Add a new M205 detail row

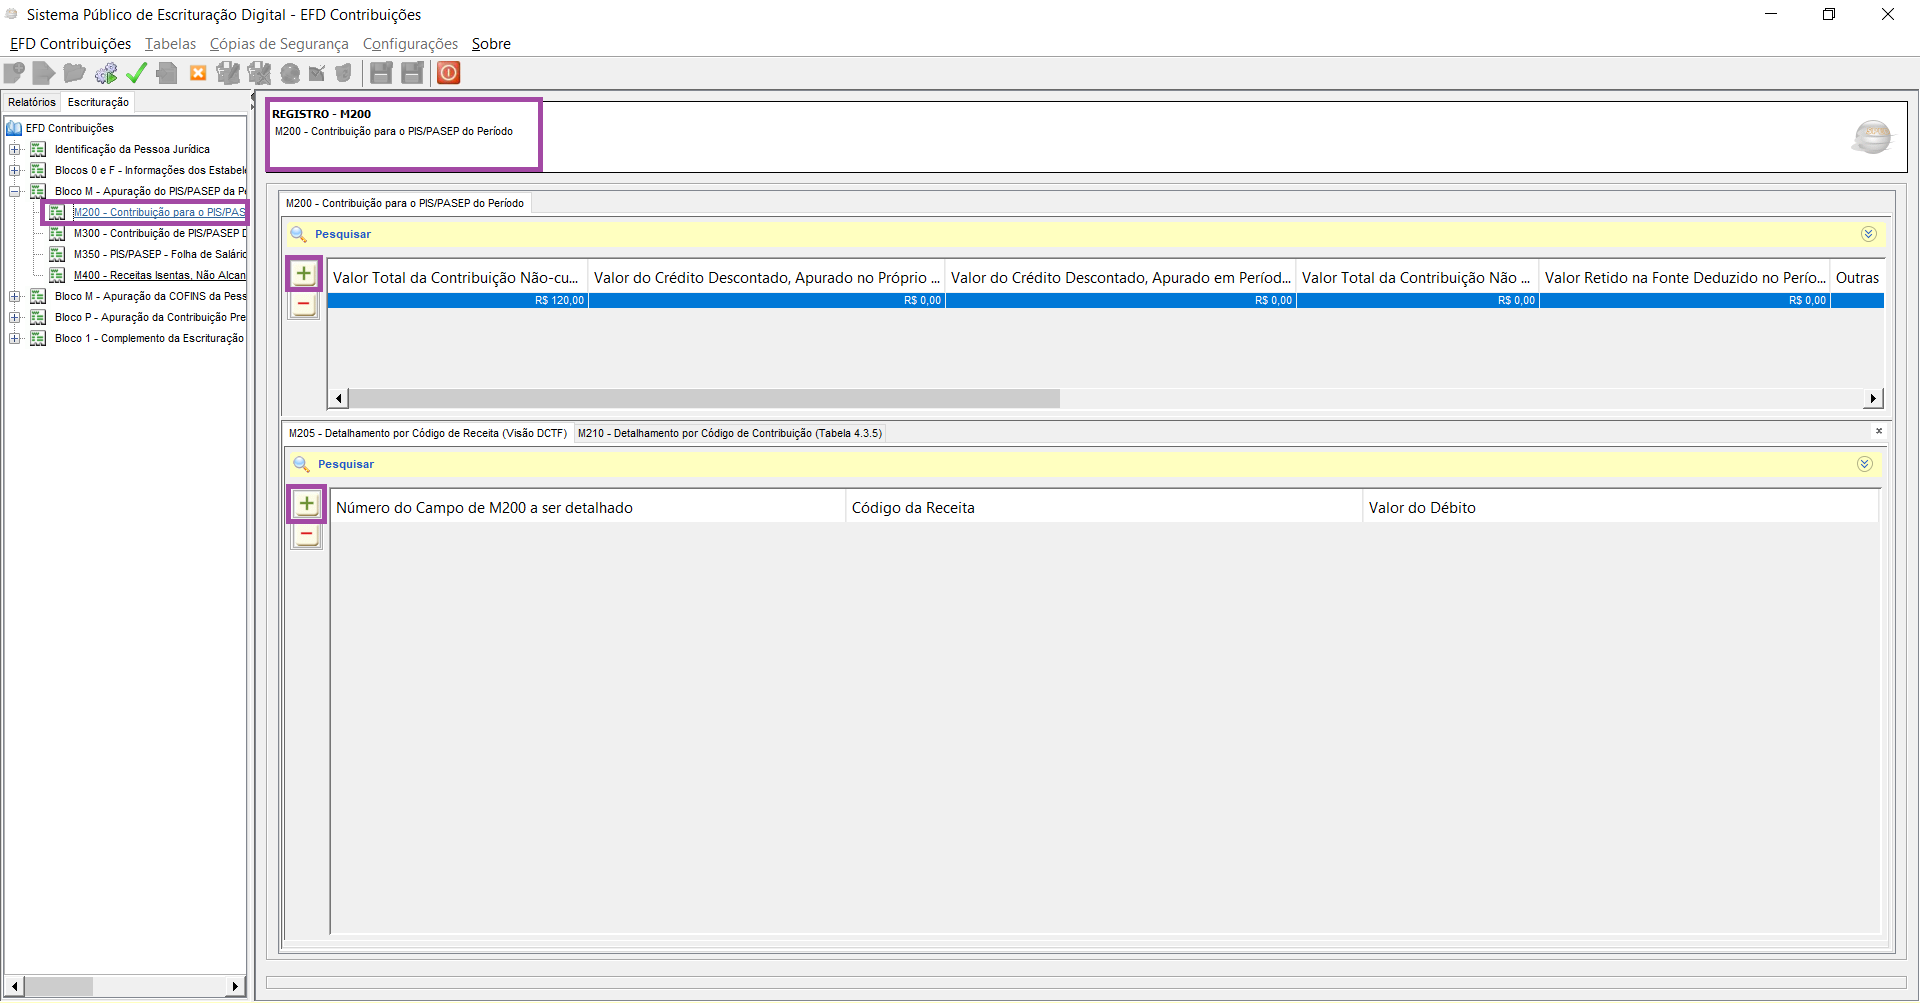point(307,504)
